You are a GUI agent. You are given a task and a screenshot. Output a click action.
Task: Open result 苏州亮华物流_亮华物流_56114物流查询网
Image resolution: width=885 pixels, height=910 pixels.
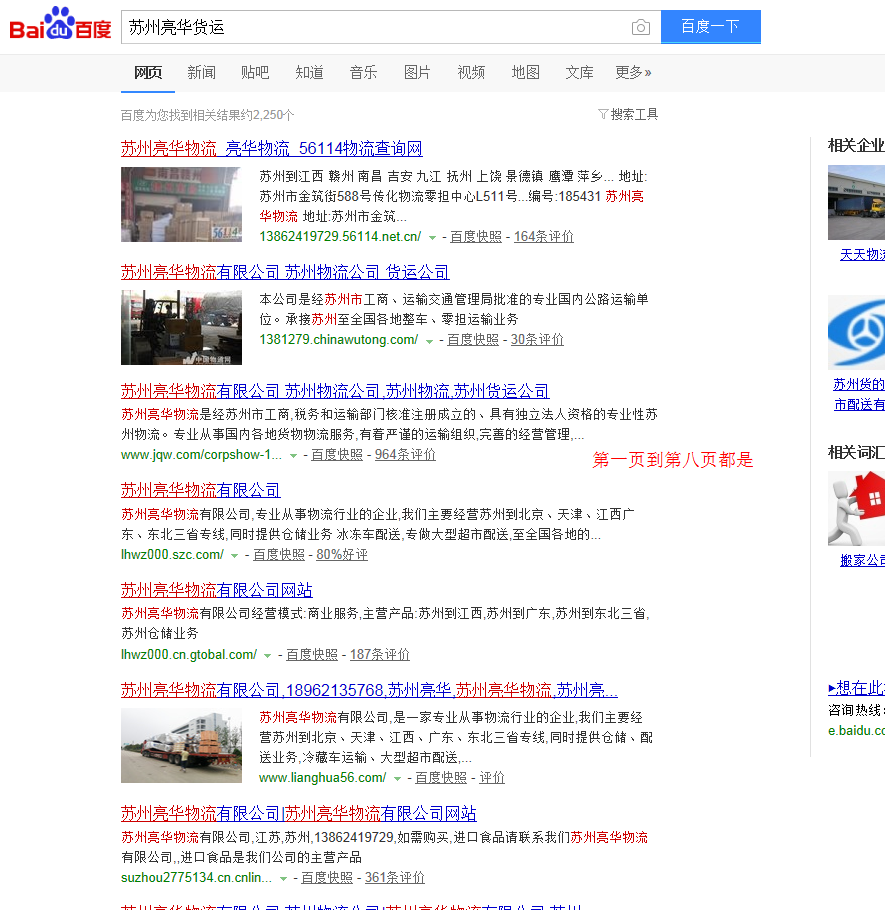point(272,149)
